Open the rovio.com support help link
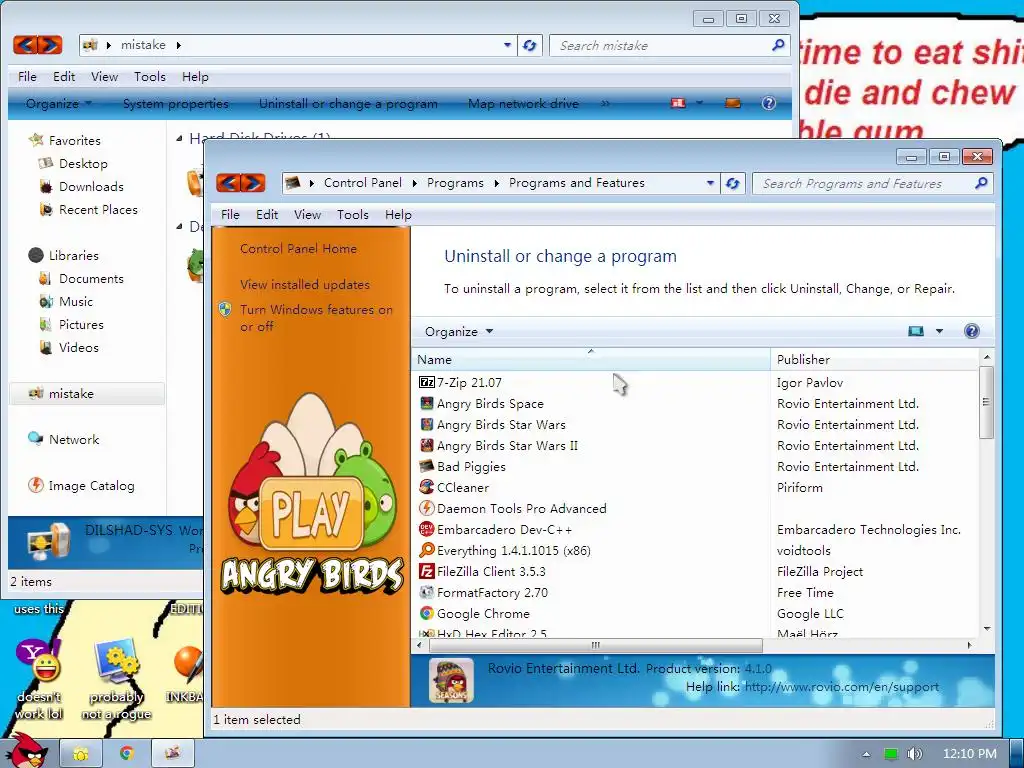The height and width of the screenshot is (768, 1024). click(x=842, y=687)
